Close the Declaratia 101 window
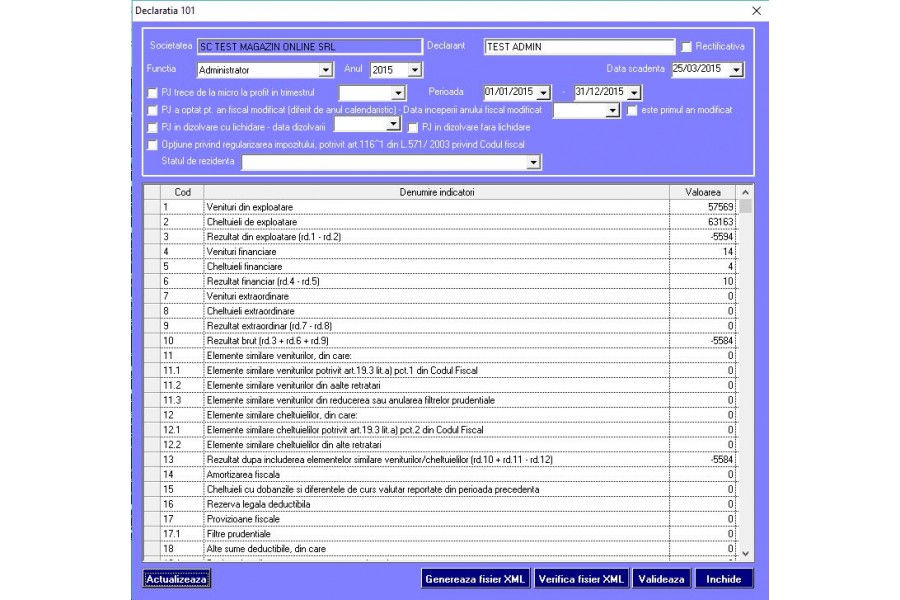 (x=757, y=11)
